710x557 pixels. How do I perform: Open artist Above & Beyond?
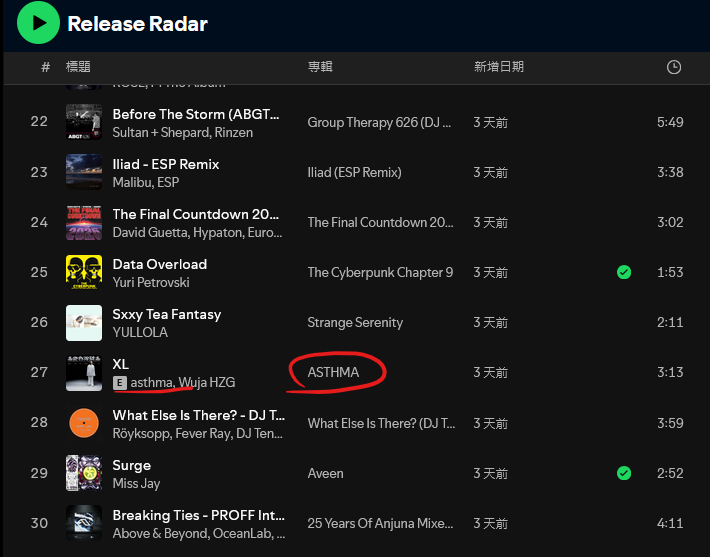point(160,533)
